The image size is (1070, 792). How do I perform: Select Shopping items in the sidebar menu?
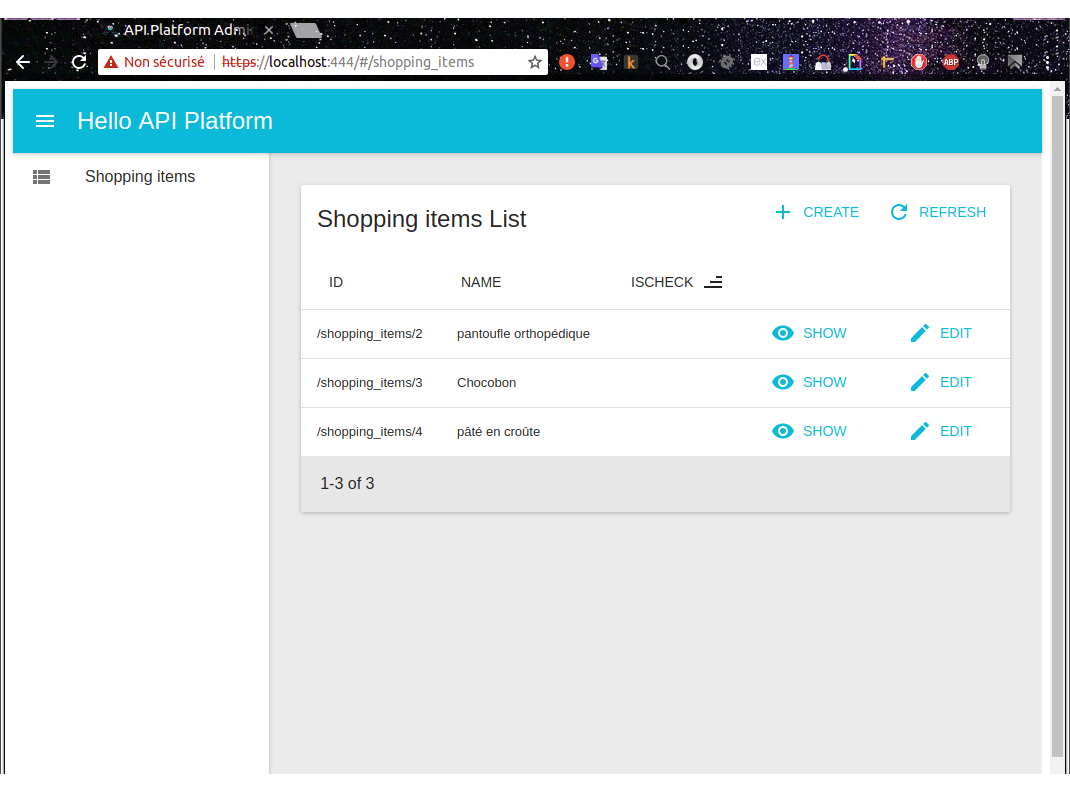140,177
